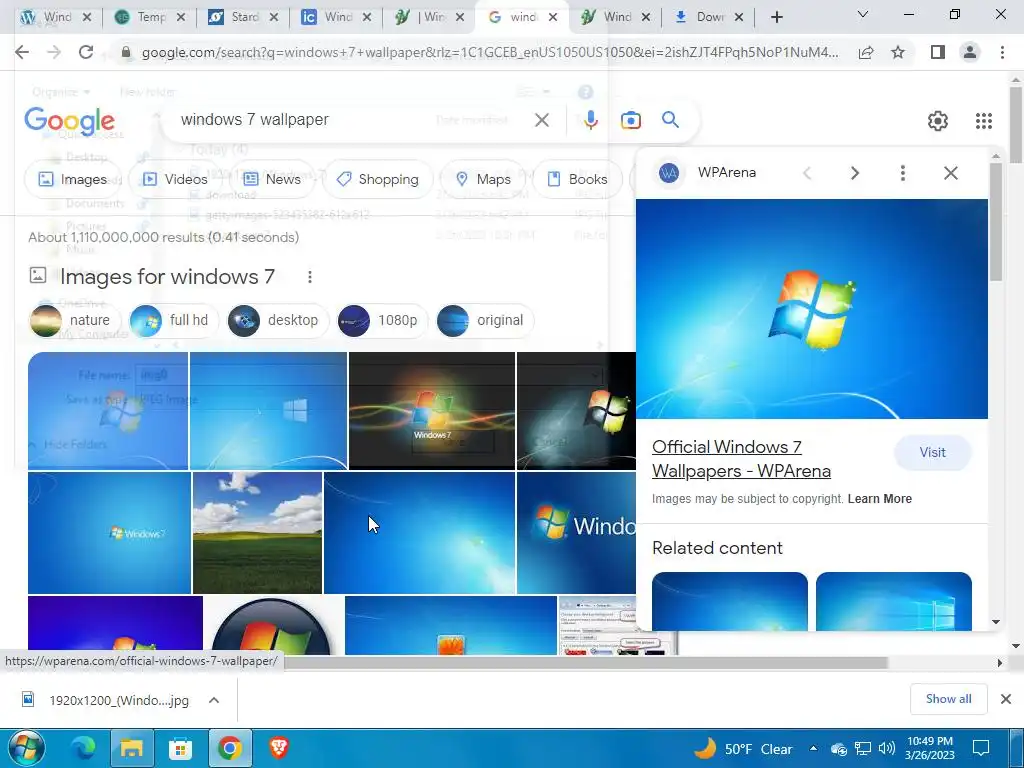
Task: Show all downloads
Action: 948,699
